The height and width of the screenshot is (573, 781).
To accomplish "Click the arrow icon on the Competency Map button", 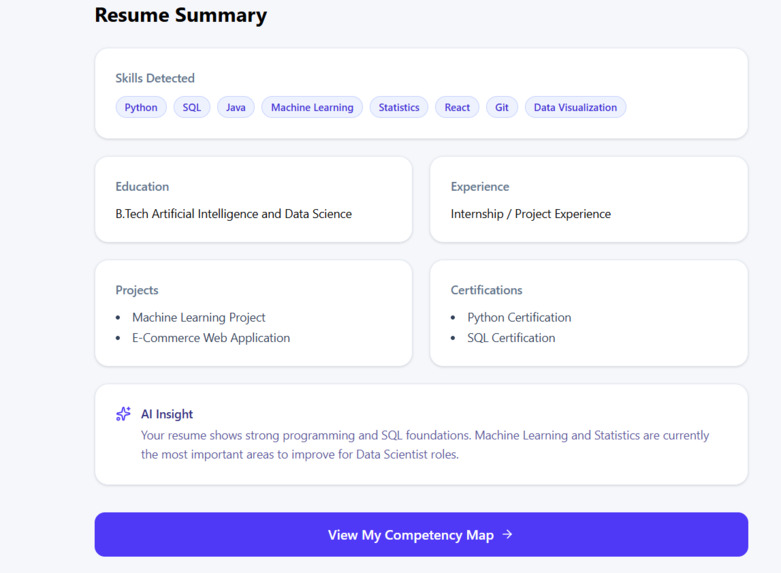I will [x=507, y=534].
